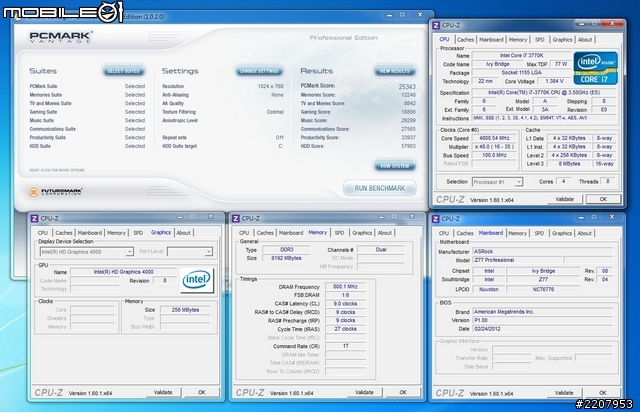This screenshot has height=412, width=640.
Task: Switch to Caches tab in CPU window
Action: click(x=465, y=40)
